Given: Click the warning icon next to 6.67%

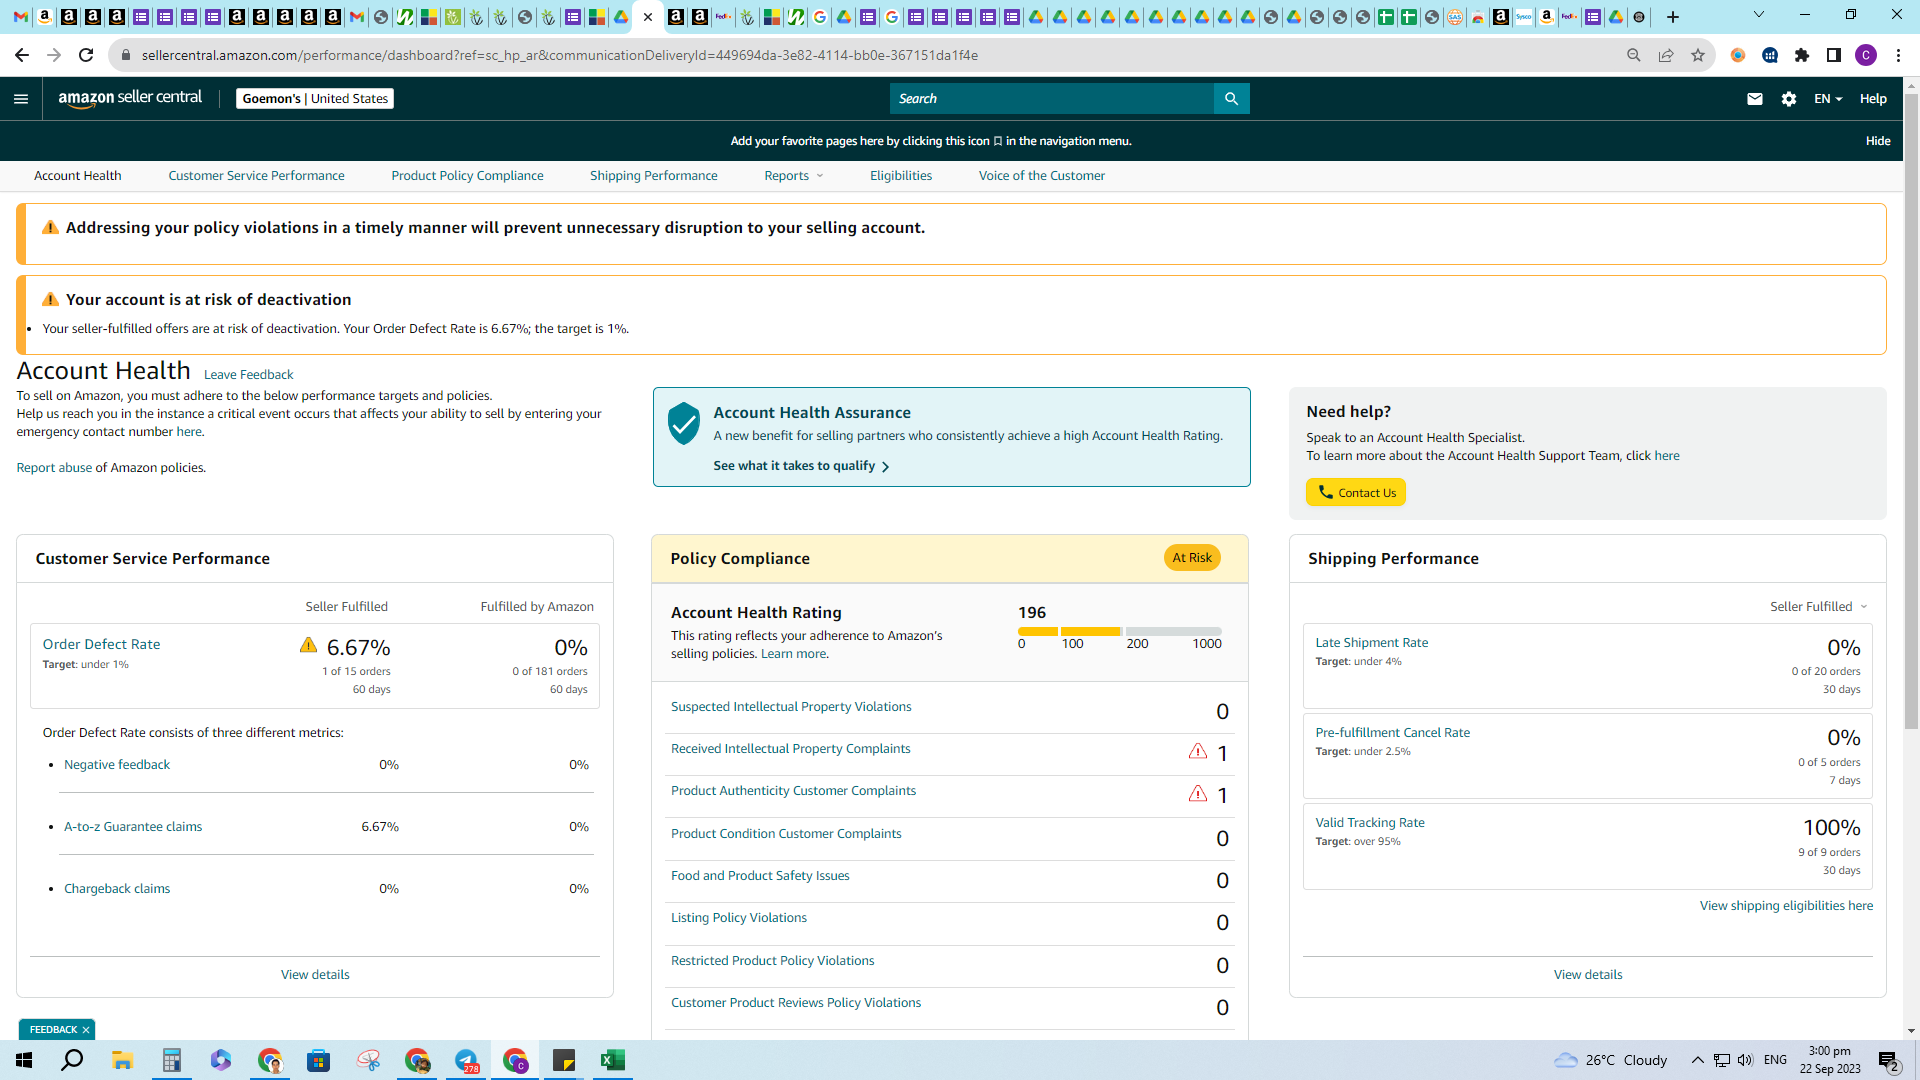Looking at the screenshot, I should click(x=308, y=645).
